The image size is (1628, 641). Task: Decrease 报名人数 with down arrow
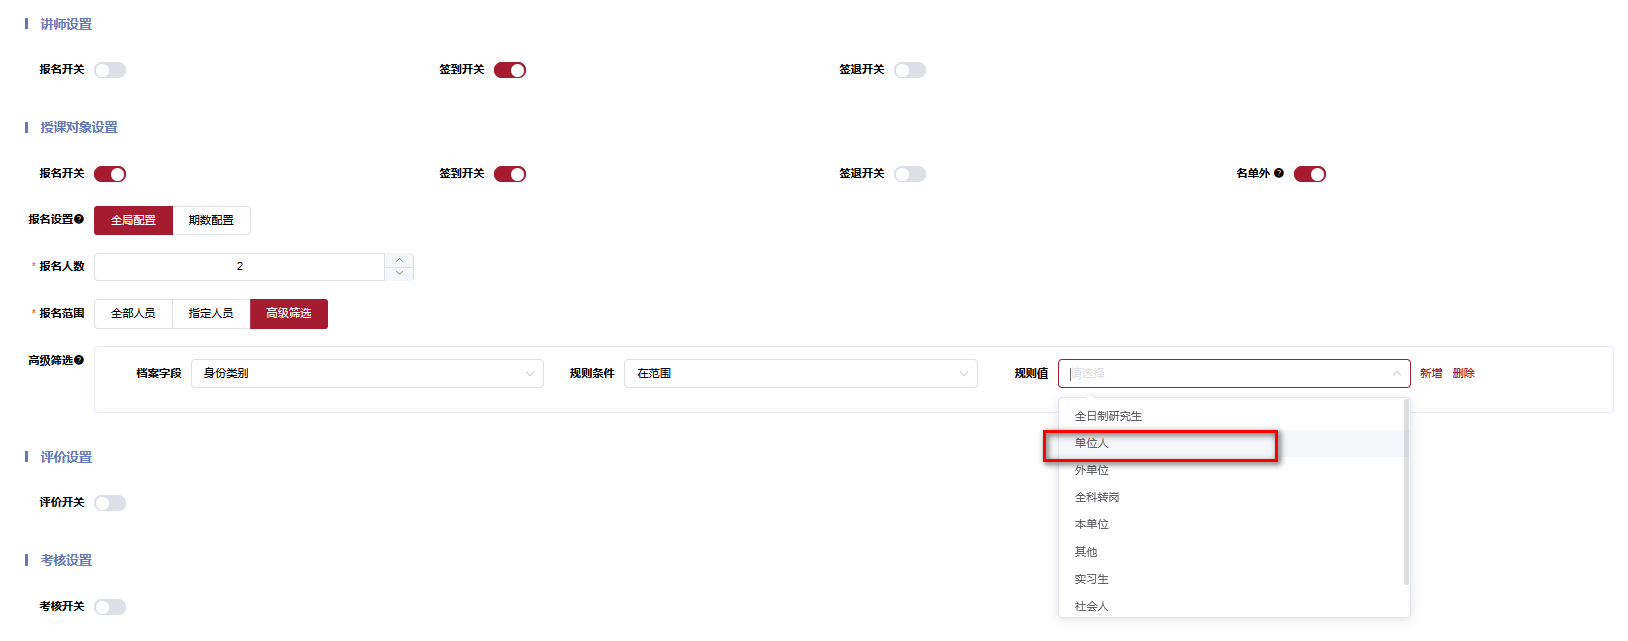399,273
